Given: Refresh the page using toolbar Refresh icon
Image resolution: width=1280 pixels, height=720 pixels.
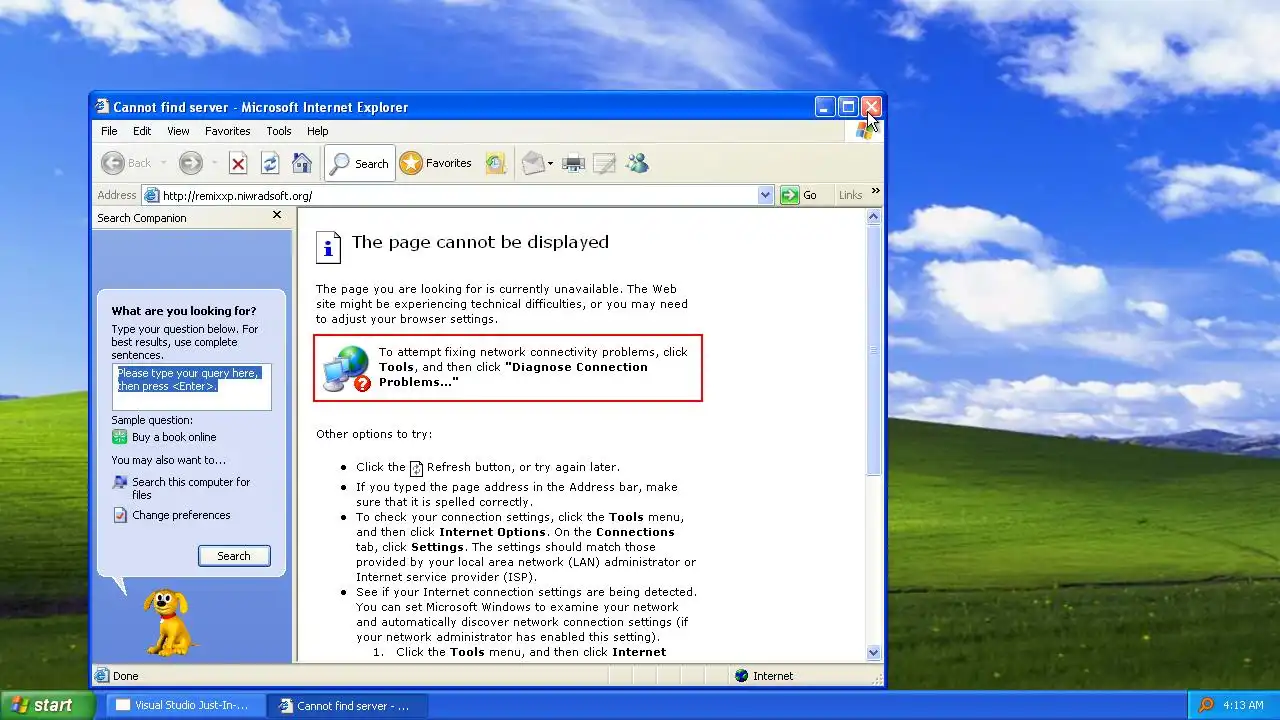Looking at the screenshot, I should tap(270, 163).
